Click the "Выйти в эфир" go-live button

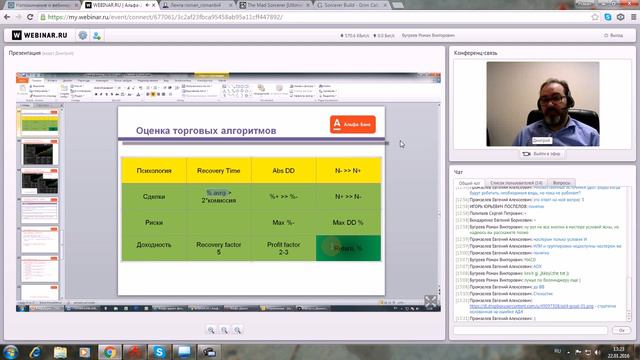pos(542,154)
